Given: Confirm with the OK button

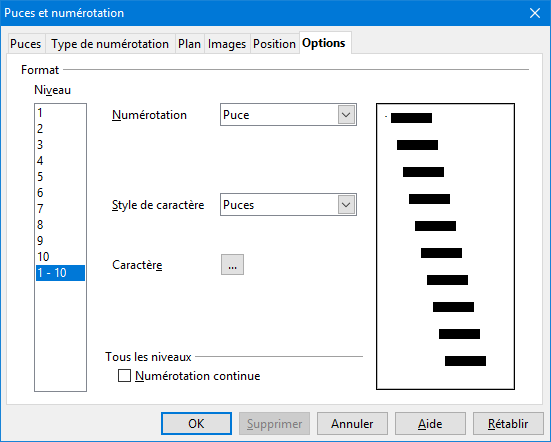Looking at the screenshot, I should (x=196, y=424).
